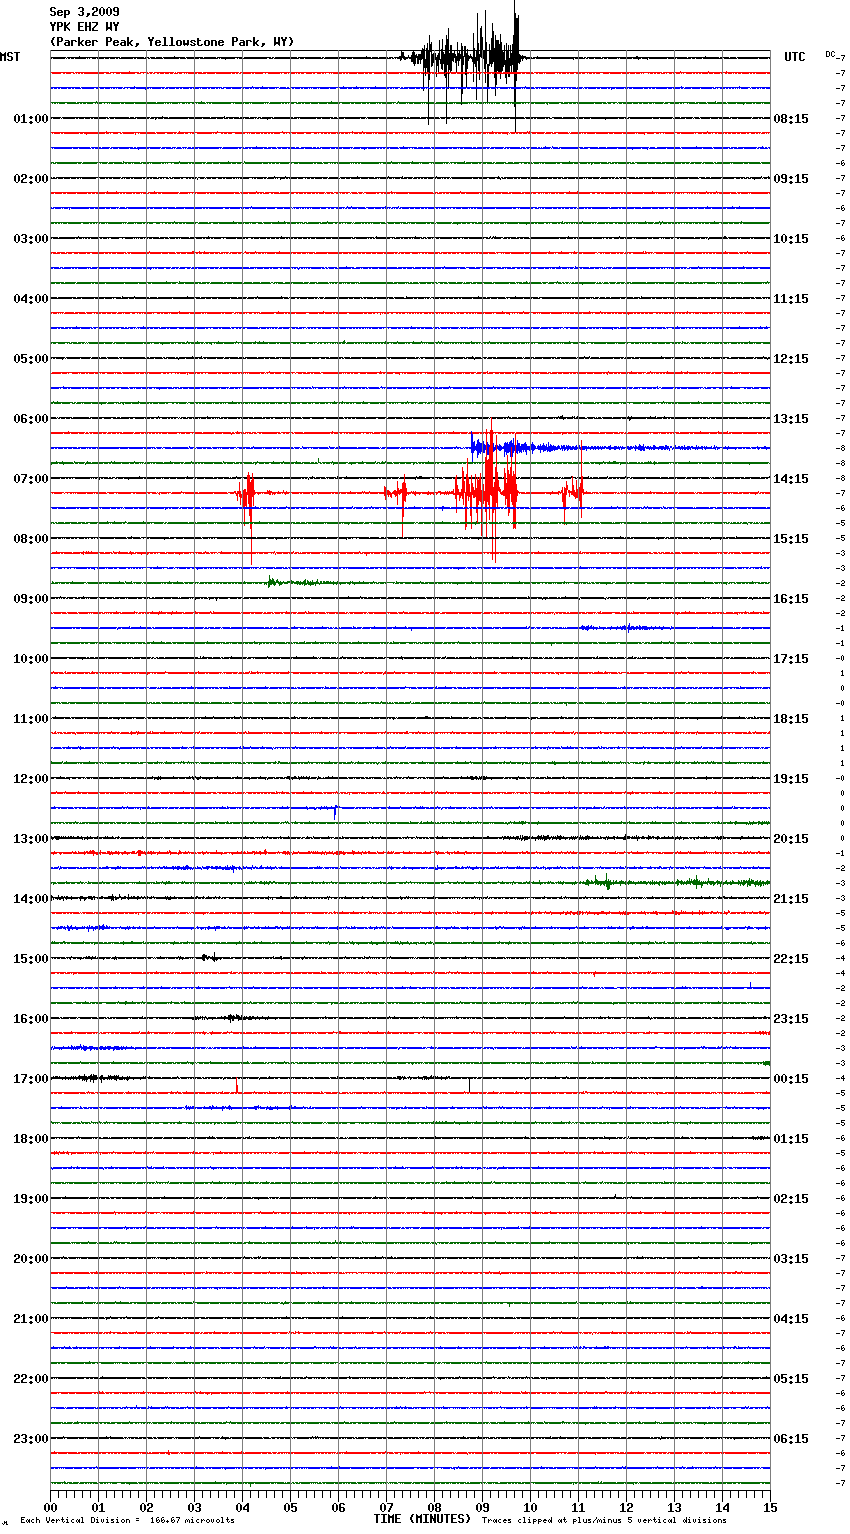
Task: Click the "DC" column header
Action: [830, 54]
